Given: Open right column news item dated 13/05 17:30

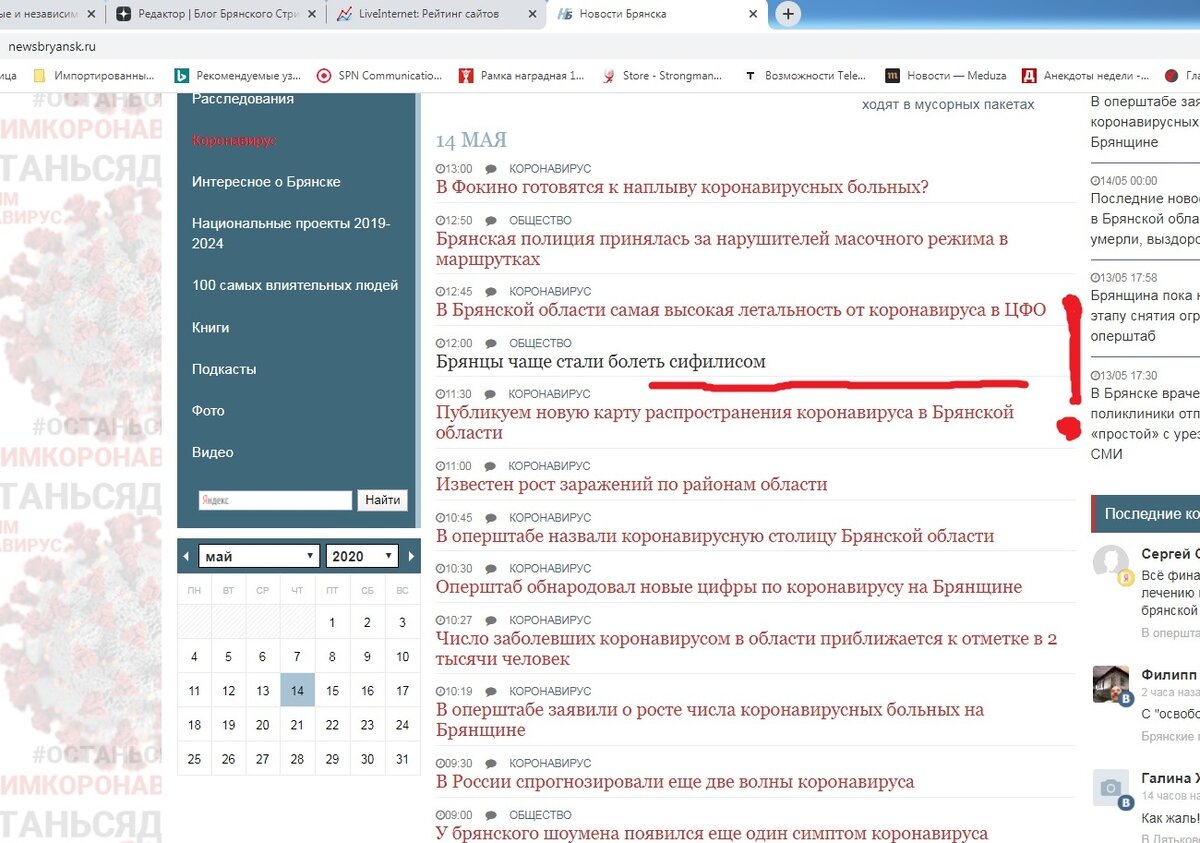Looking at the screenshot, I should click(x=1145, y=424).
